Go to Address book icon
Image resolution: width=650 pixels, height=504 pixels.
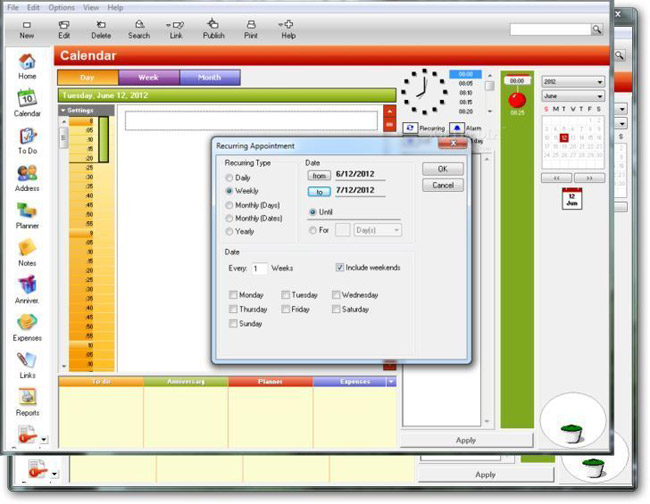(27, 176)
